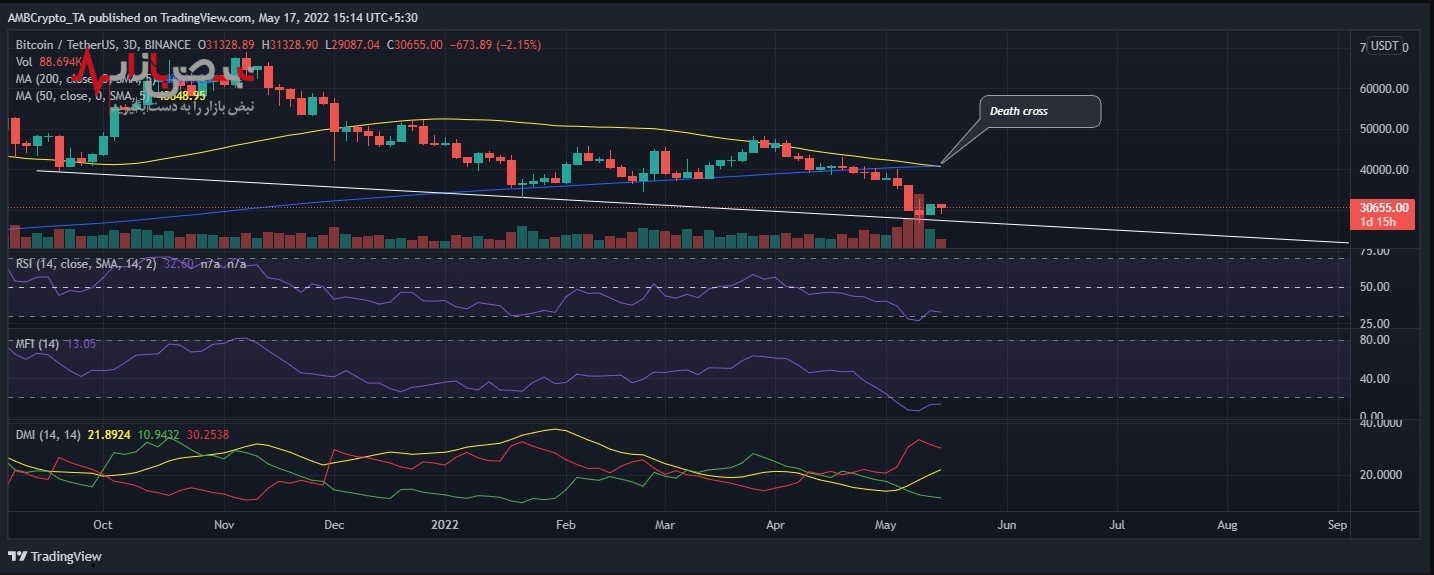1434x575 pixels.
Task: Click the yellow DMI value 21.8924
Action: pos(111,437)
